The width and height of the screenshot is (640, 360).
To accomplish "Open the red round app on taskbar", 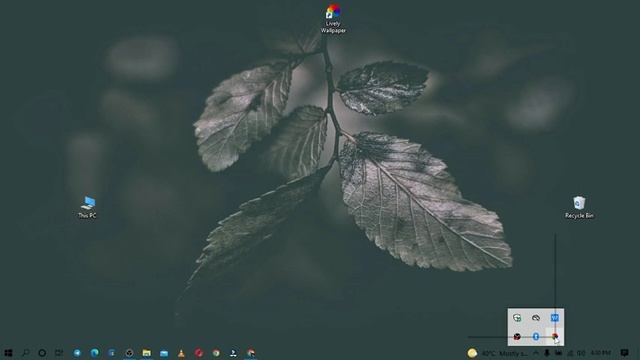I will click(x=199, y=353).
